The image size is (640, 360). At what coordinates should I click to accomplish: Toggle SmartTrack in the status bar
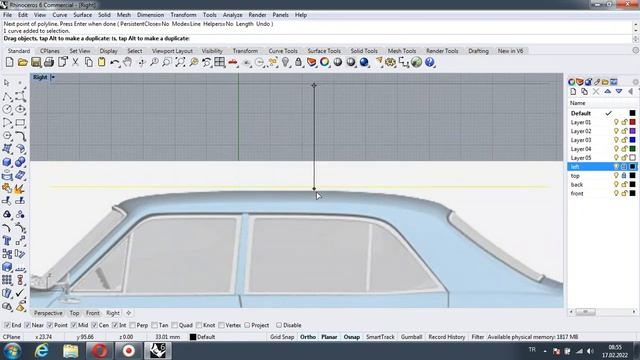(380, 337)
